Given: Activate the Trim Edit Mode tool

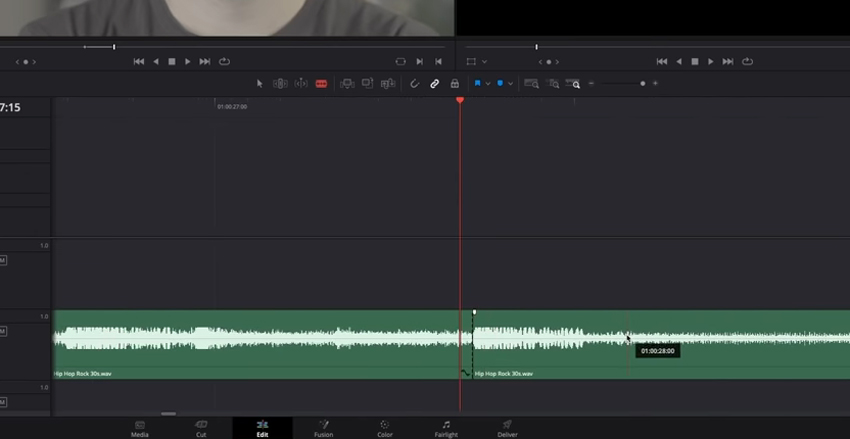Looking at the screenshot, I should point(280,84).
